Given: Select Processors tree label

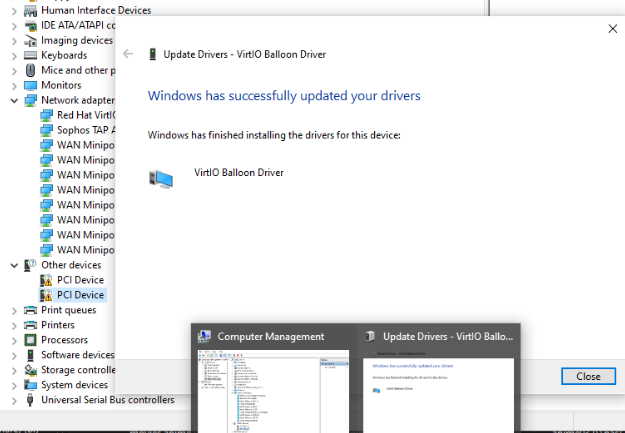Looking at the screenshot, I should click(65, 340).
